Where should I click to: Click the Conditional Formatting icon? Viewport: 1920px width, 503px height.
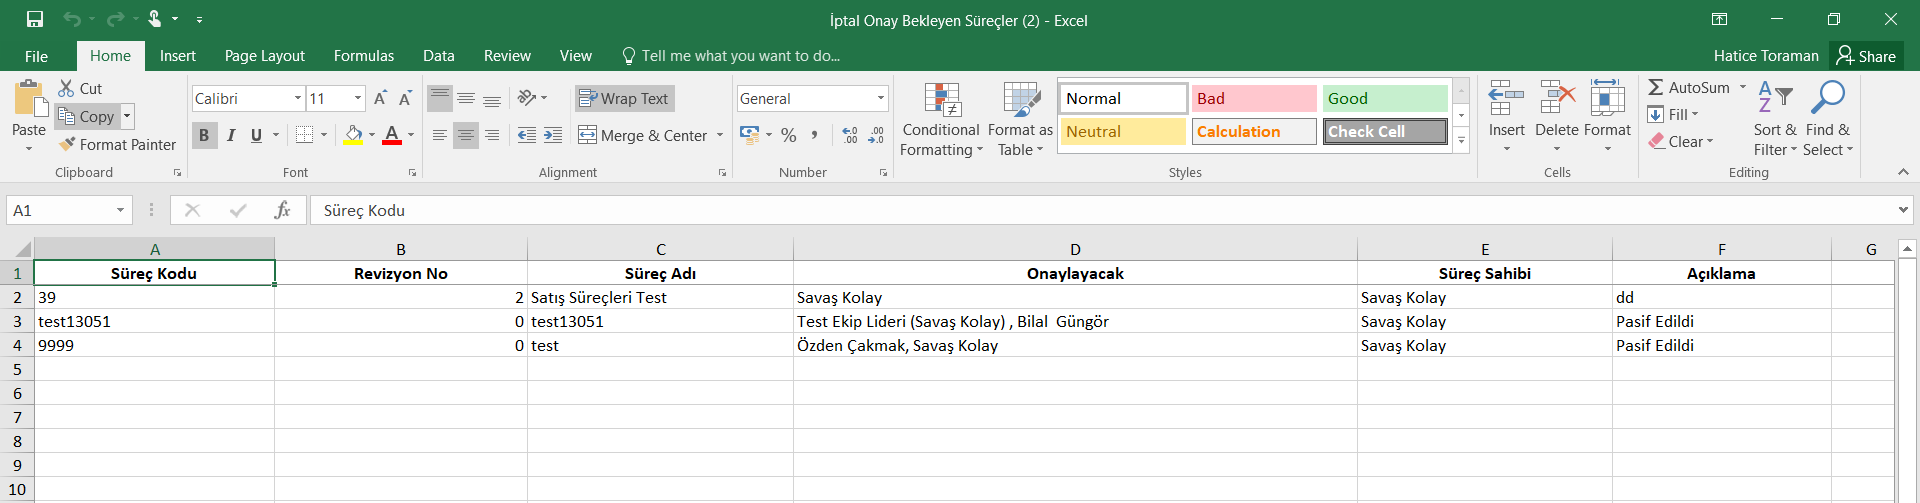coord(941,101)
